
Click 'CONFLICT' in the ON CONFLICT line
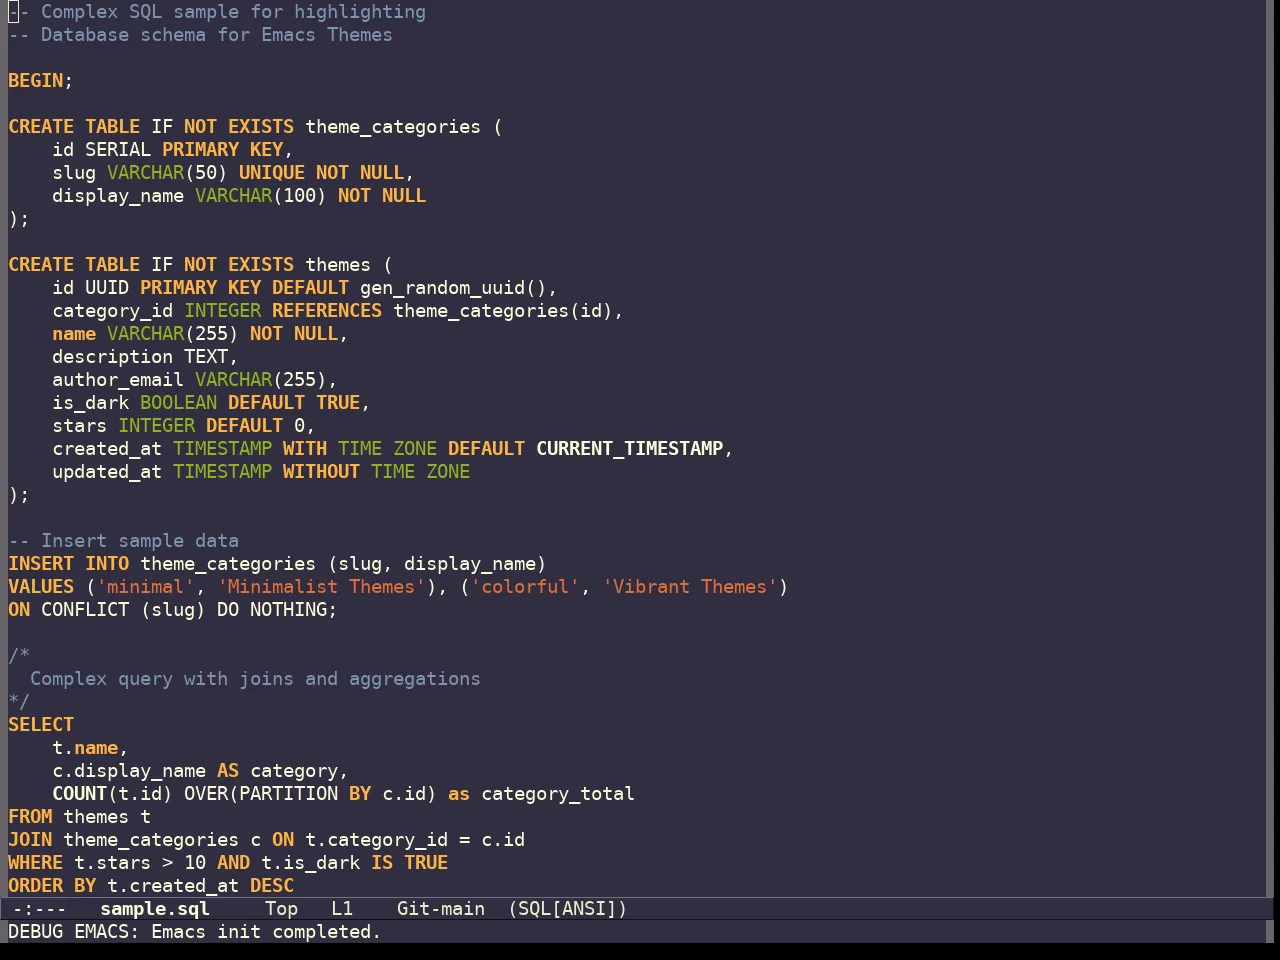click(85, 610)
